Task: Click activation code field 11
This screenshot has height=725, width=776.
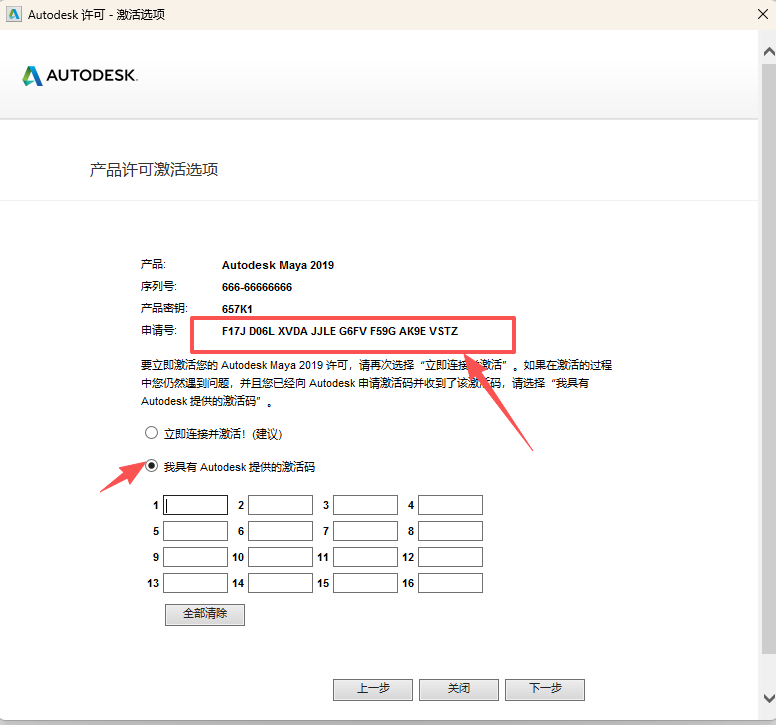Action: pos(365,557)
